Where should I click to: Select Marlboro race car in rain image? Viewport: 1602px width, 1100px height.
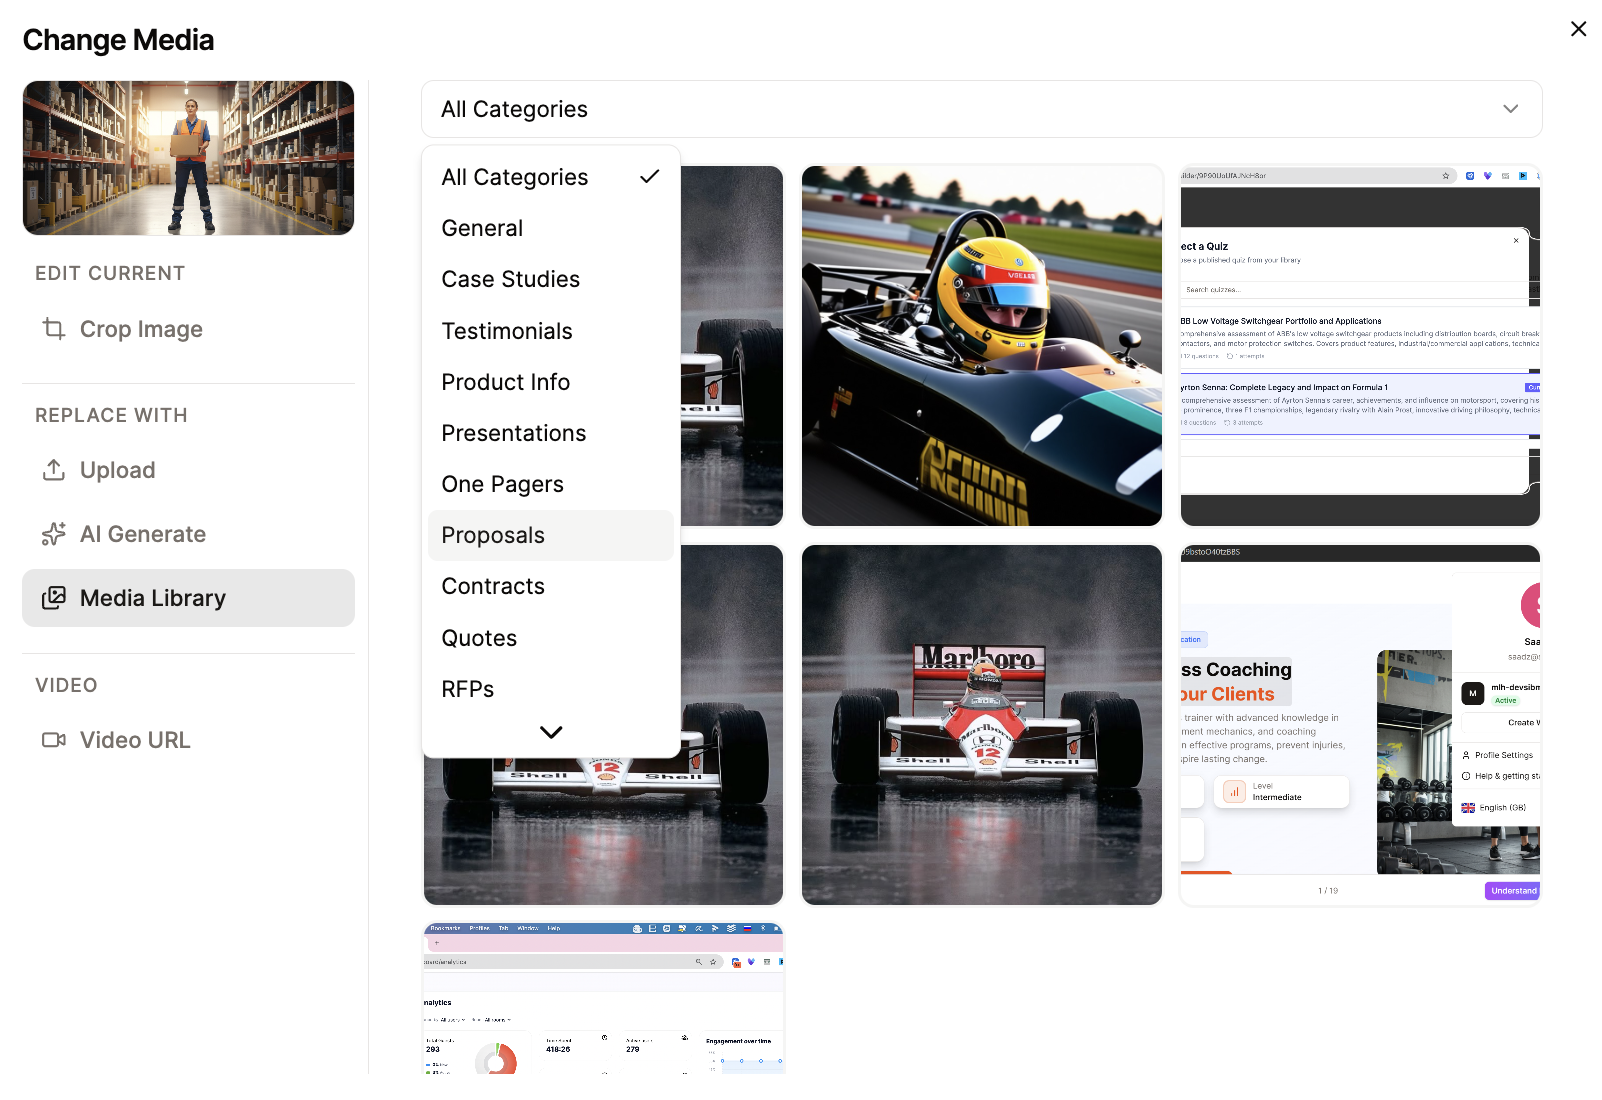tap(981, 725)
